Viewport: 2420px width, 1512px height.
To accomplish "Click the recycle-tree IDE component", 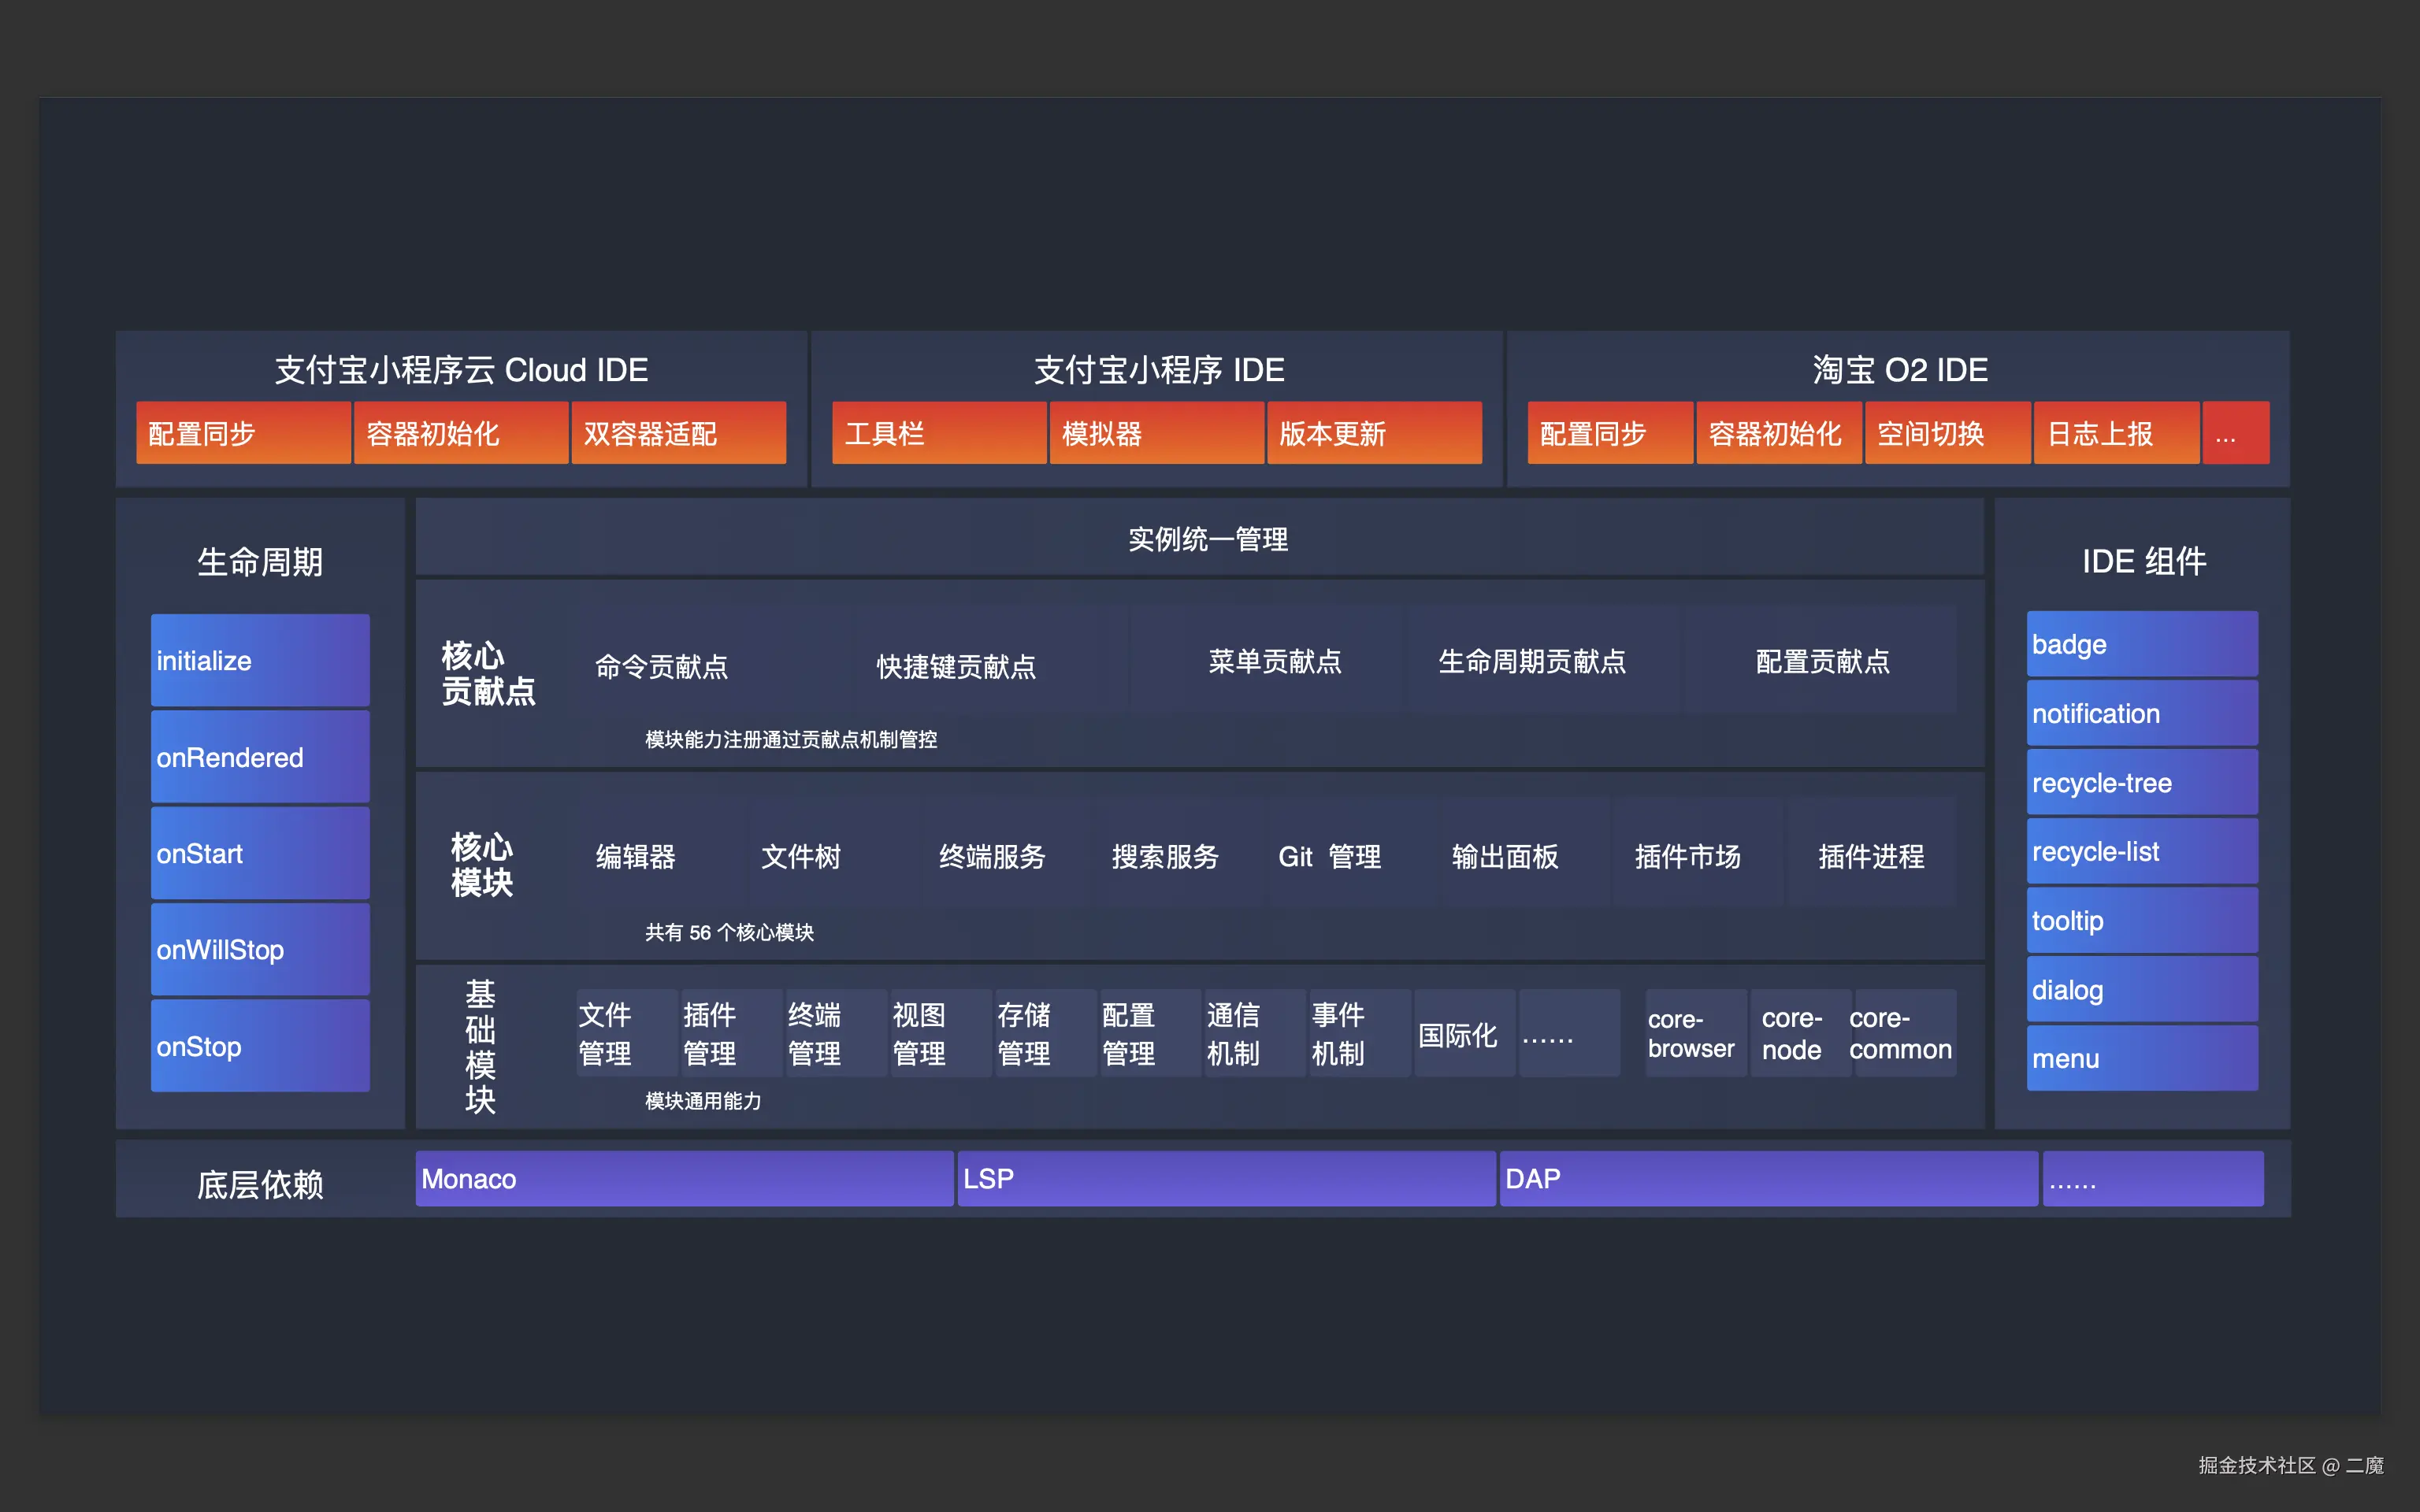I will point(2141,783).
